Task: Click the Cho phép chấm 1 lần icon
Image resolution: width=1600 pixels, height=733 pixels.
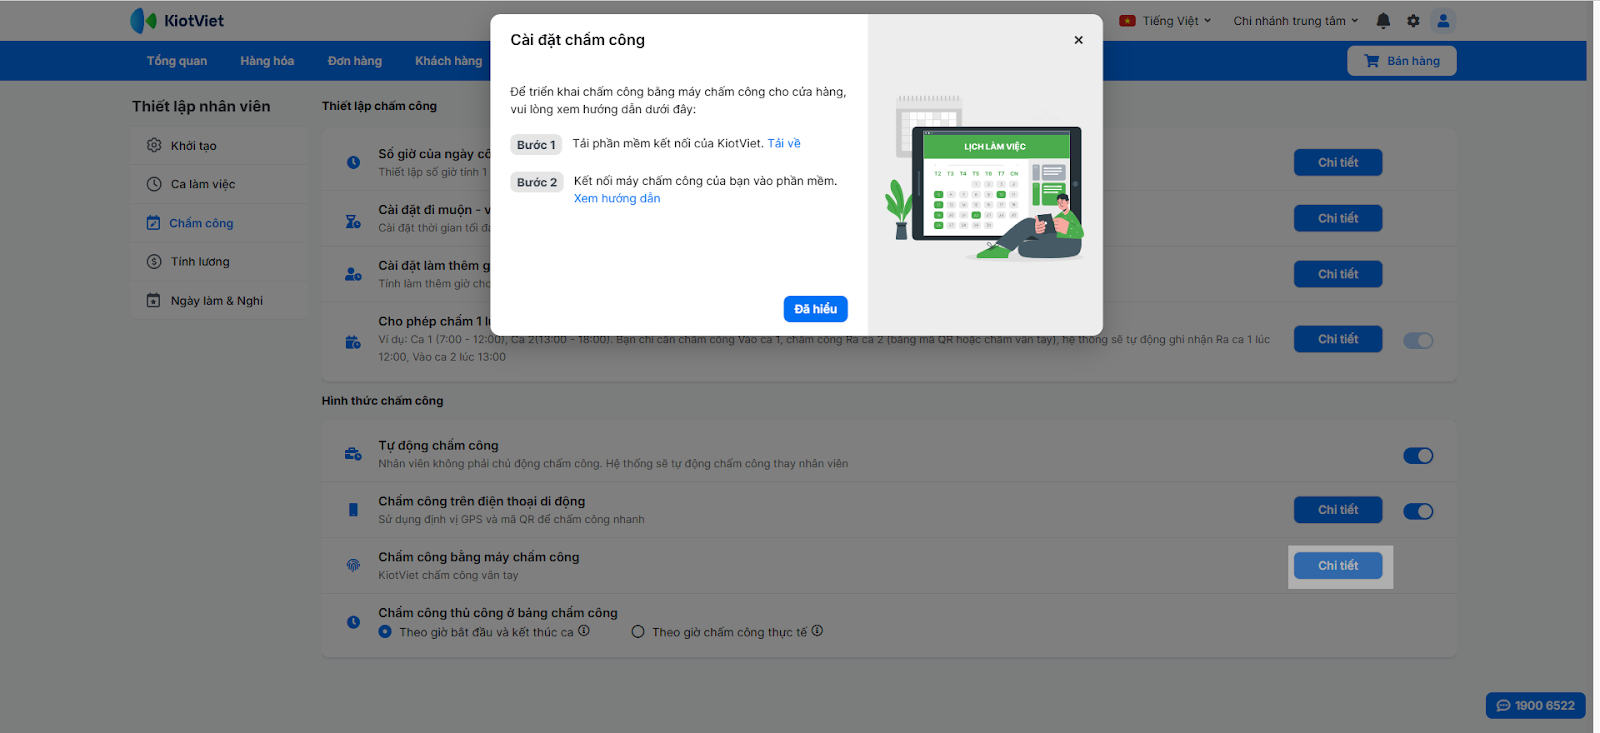Action: 353,342
